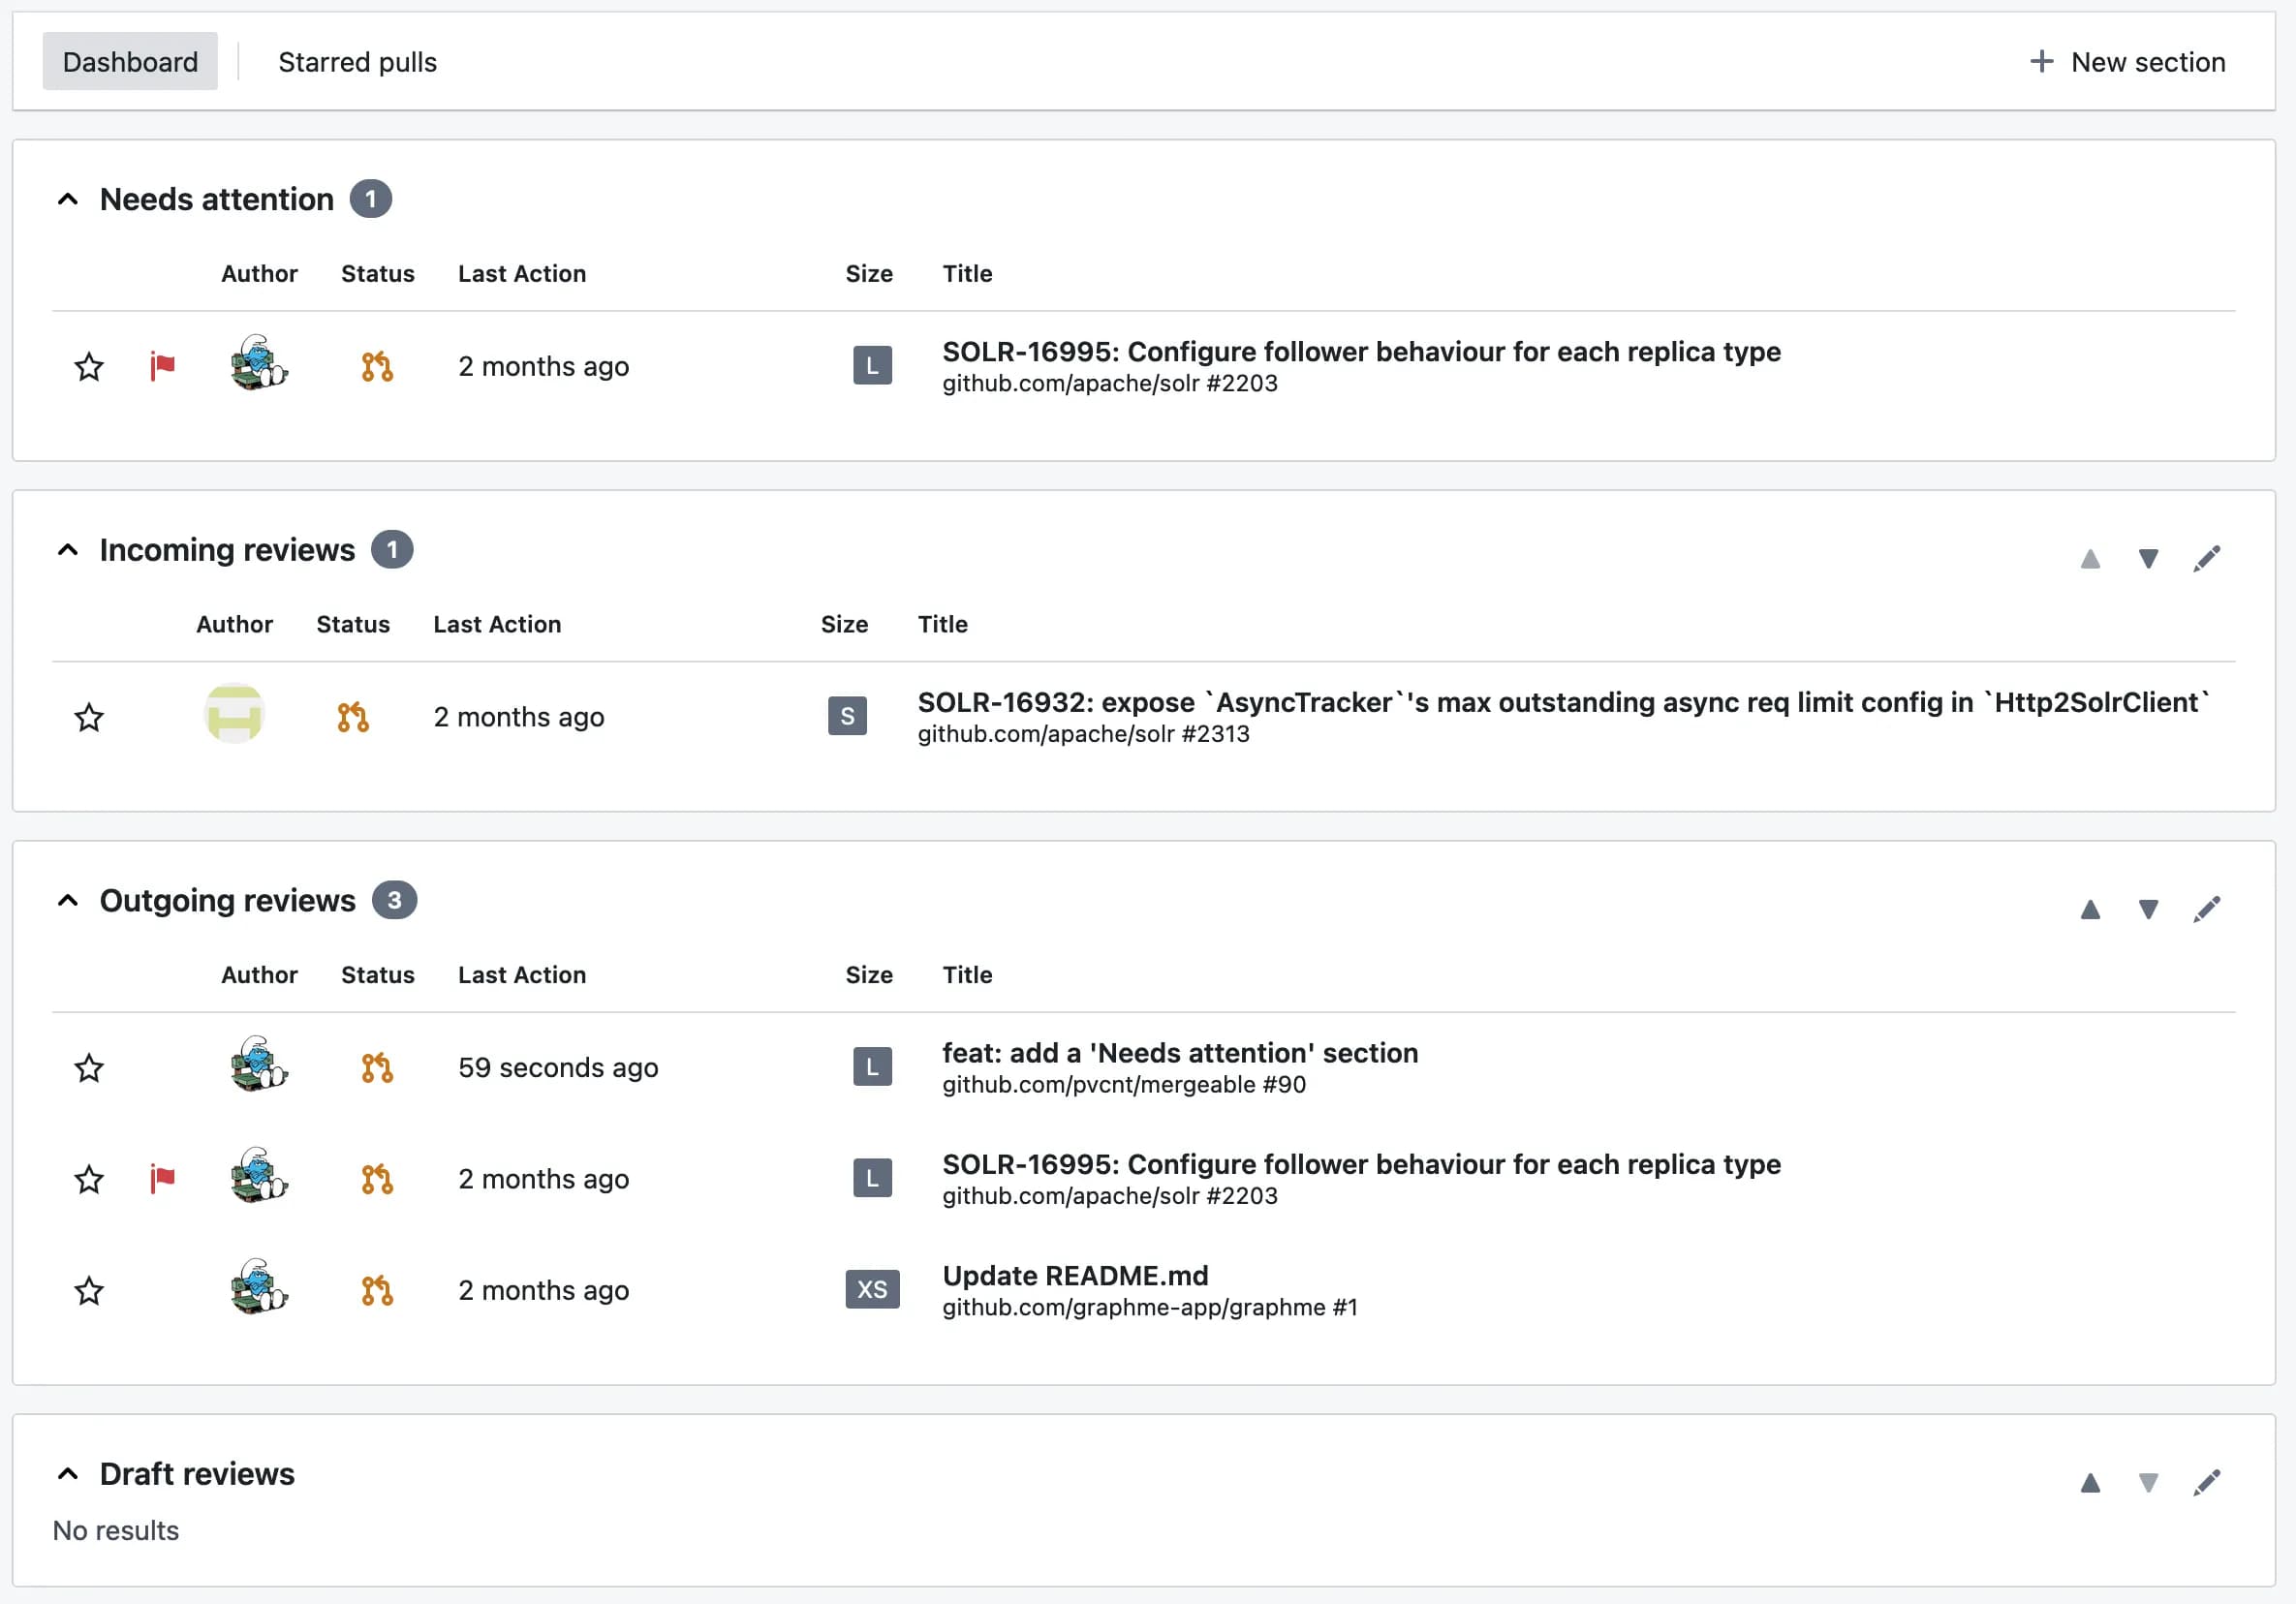Click the L size badge in Needs attention
This screenshot has height=1604, width=2296.
(871, 366)
